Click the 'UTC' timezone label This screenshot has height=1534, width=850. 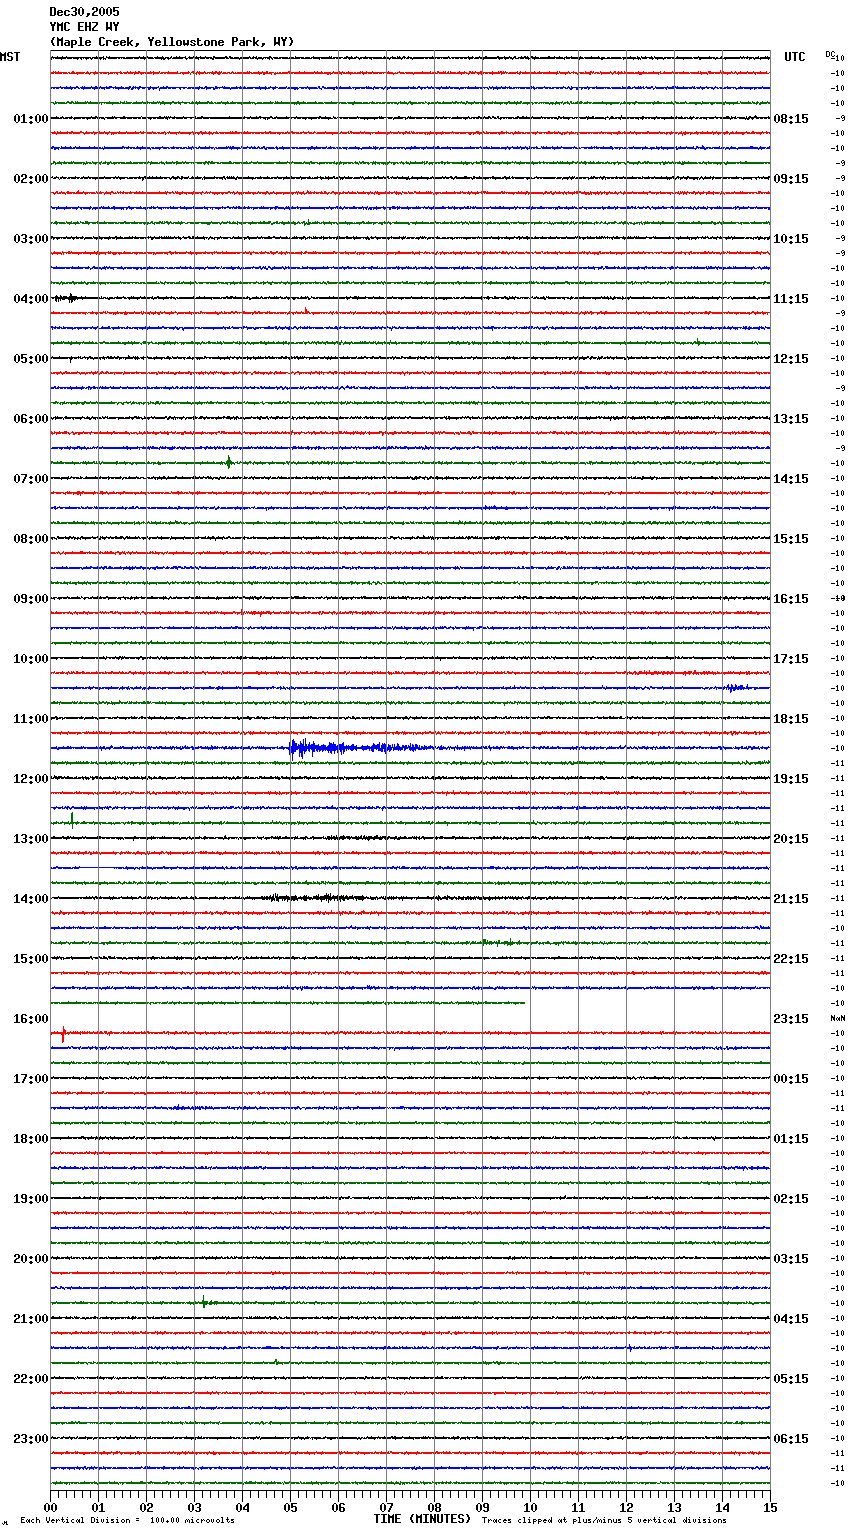coord(795,57)
